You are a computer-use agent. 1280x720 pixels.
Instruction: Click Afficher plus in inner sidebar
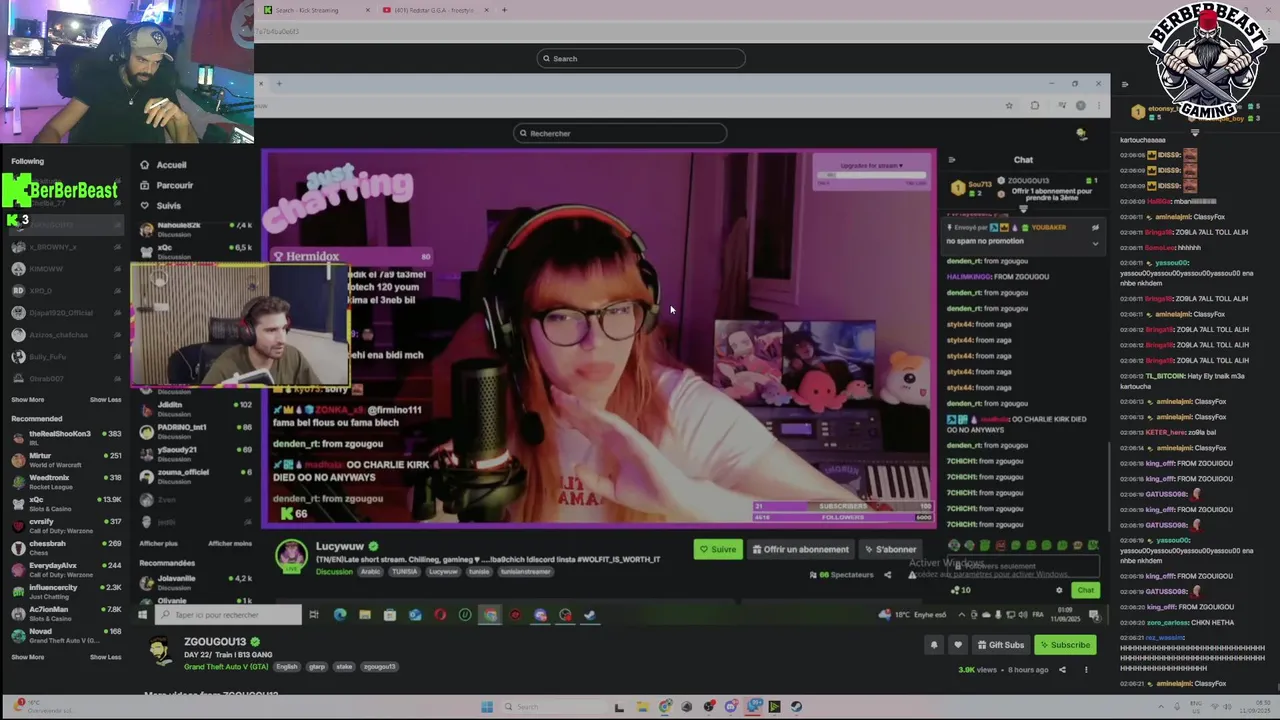tap(158, 544)
